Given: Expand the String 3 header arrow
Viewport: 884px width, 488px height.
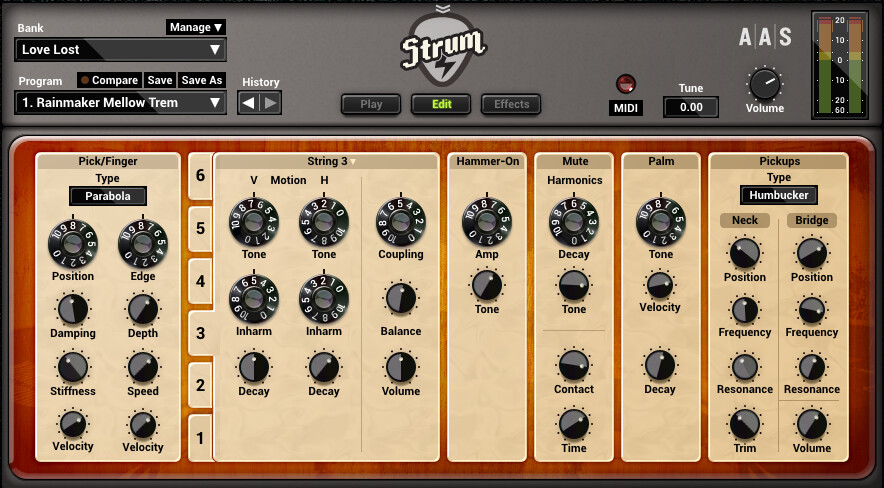Looking at the screenshot, I should pyautogui.click(x=353, y=162).
